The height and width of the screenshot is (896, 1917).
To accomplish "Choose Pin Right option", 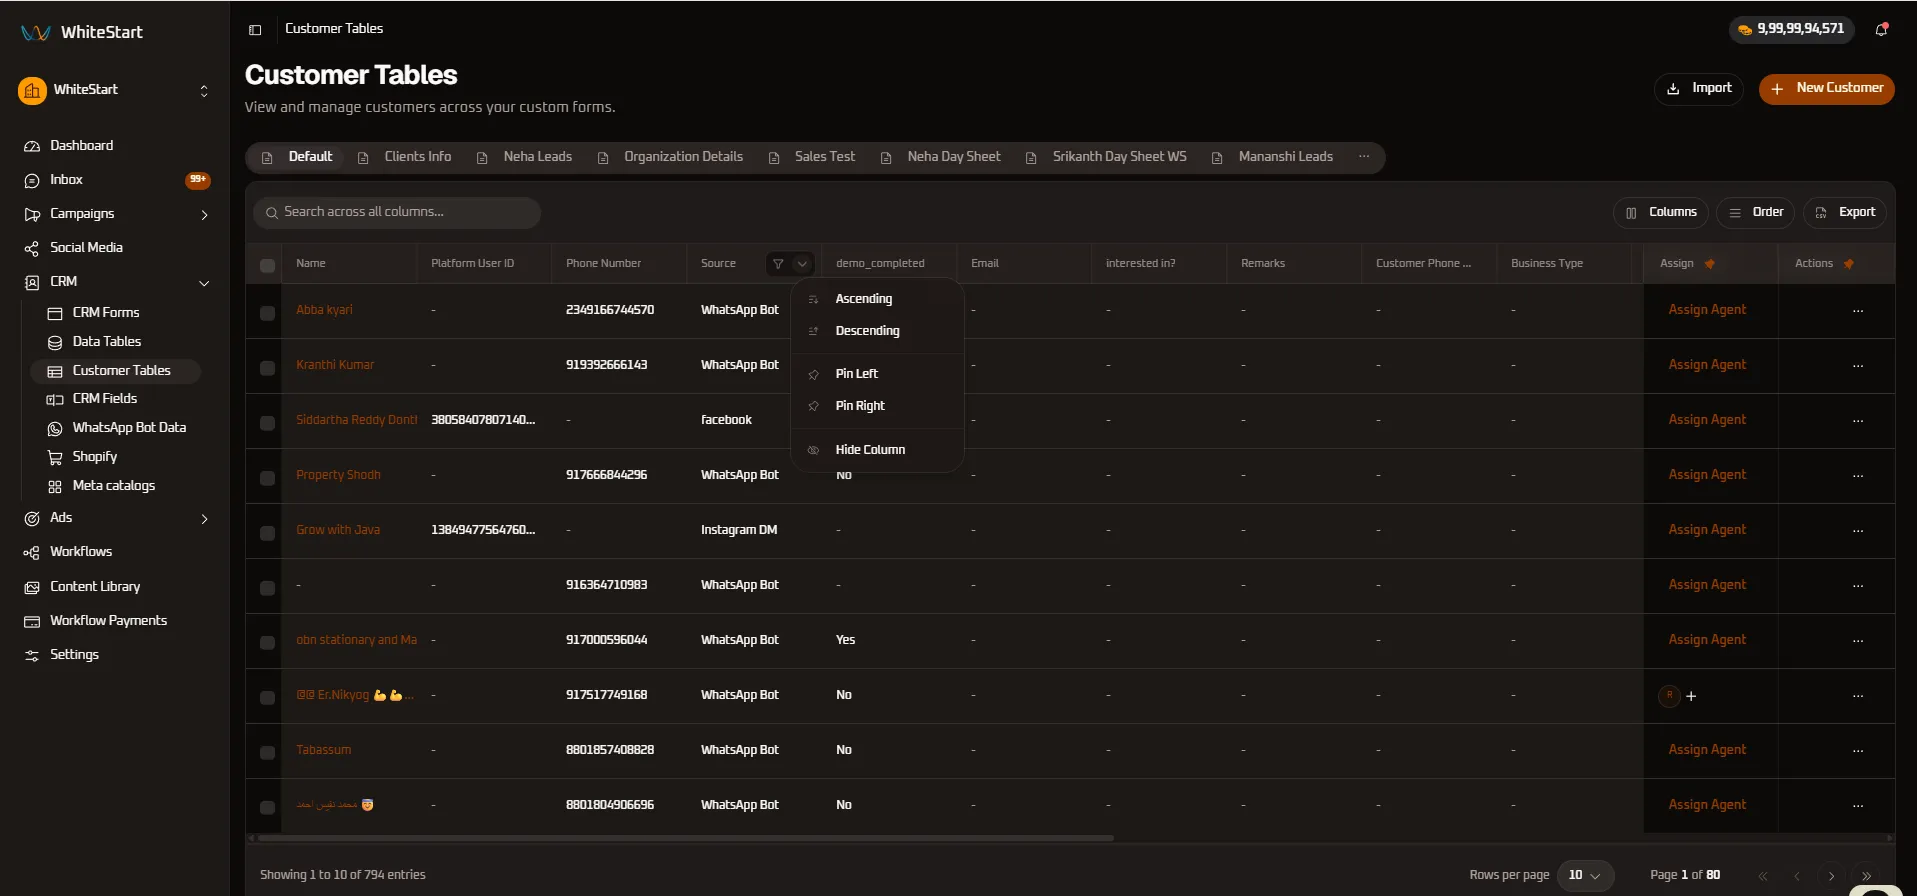I will pos(877,406).
